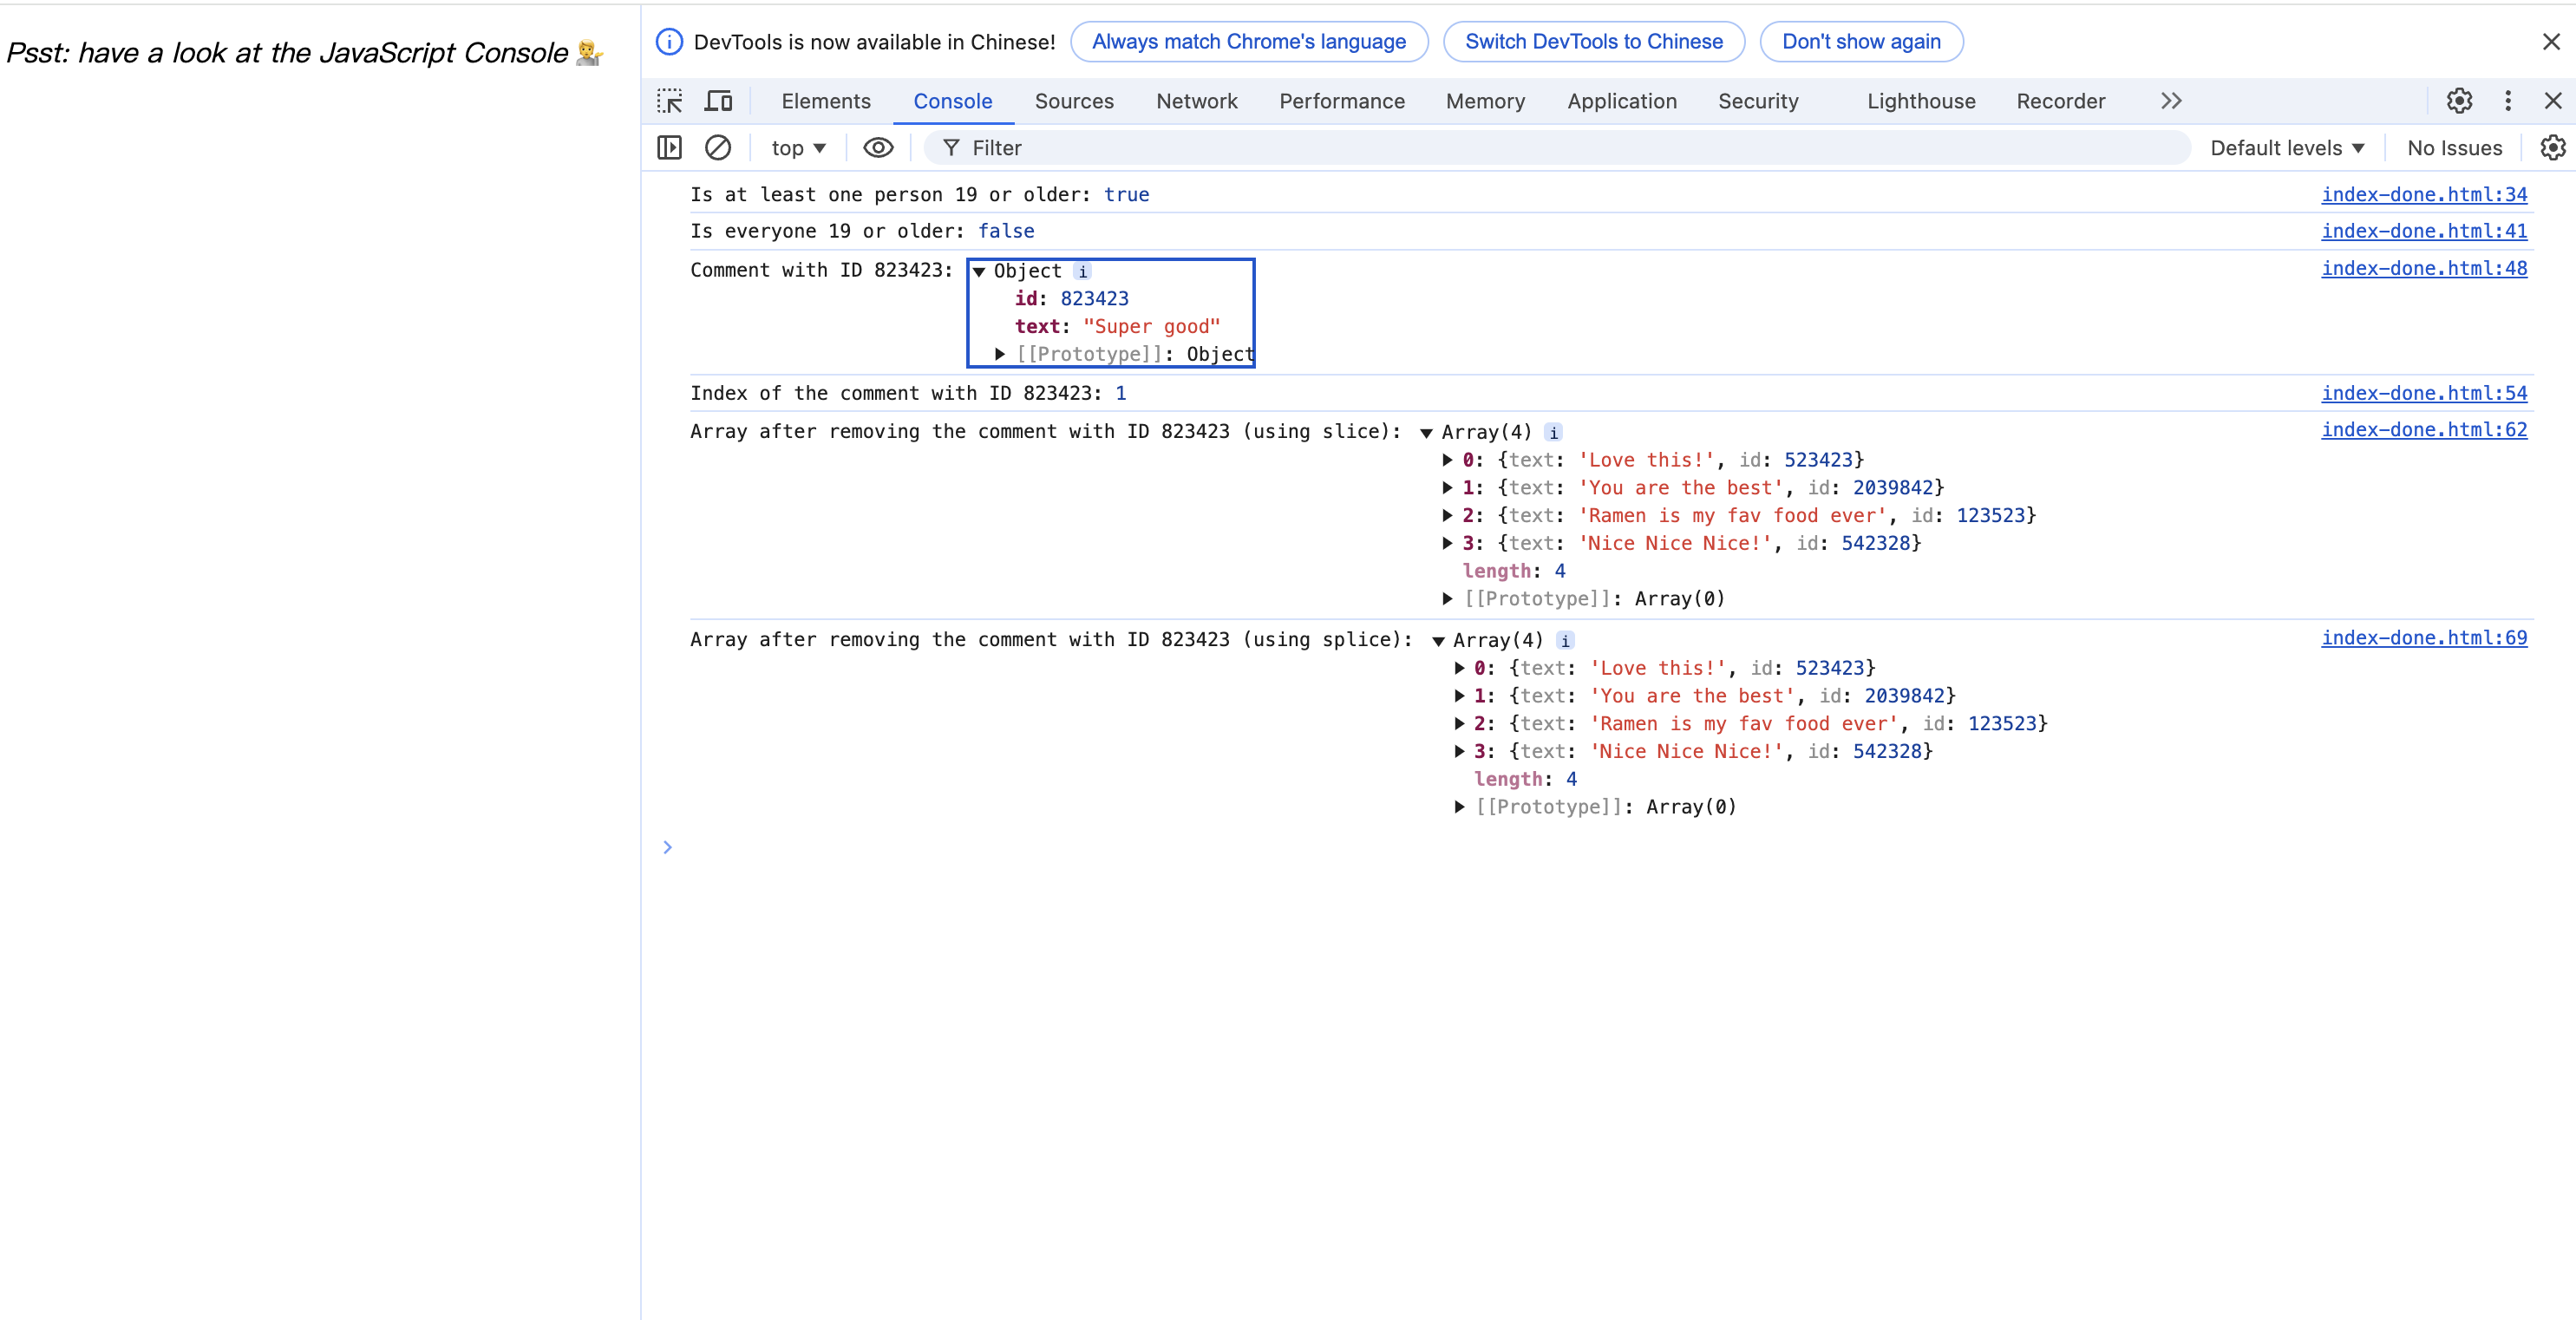Click the Switch DevTools to Chinese button

point(1593,42)
